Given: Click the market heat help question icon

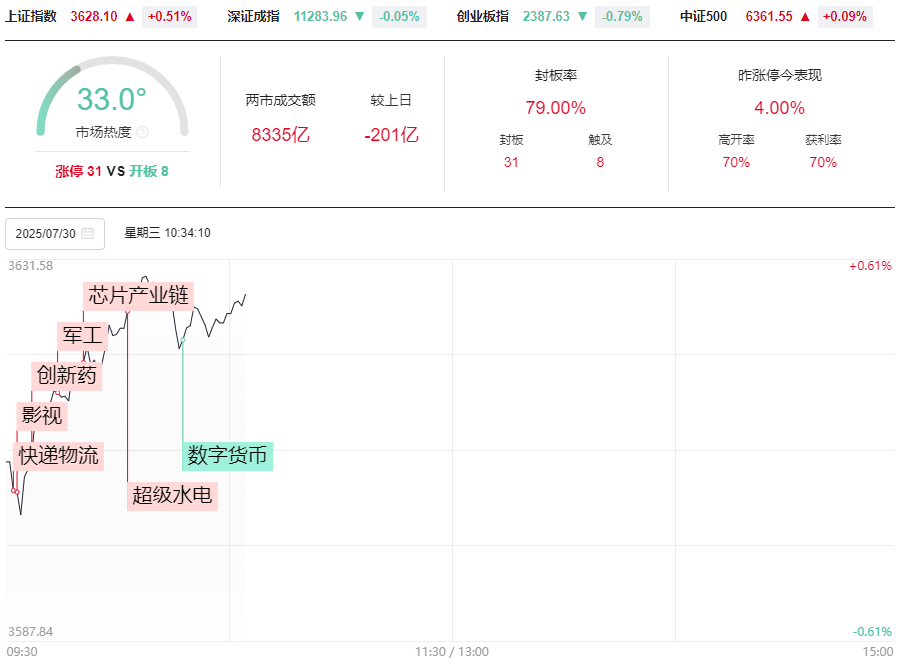Looking at the screenshot, I should click(142, 132).
